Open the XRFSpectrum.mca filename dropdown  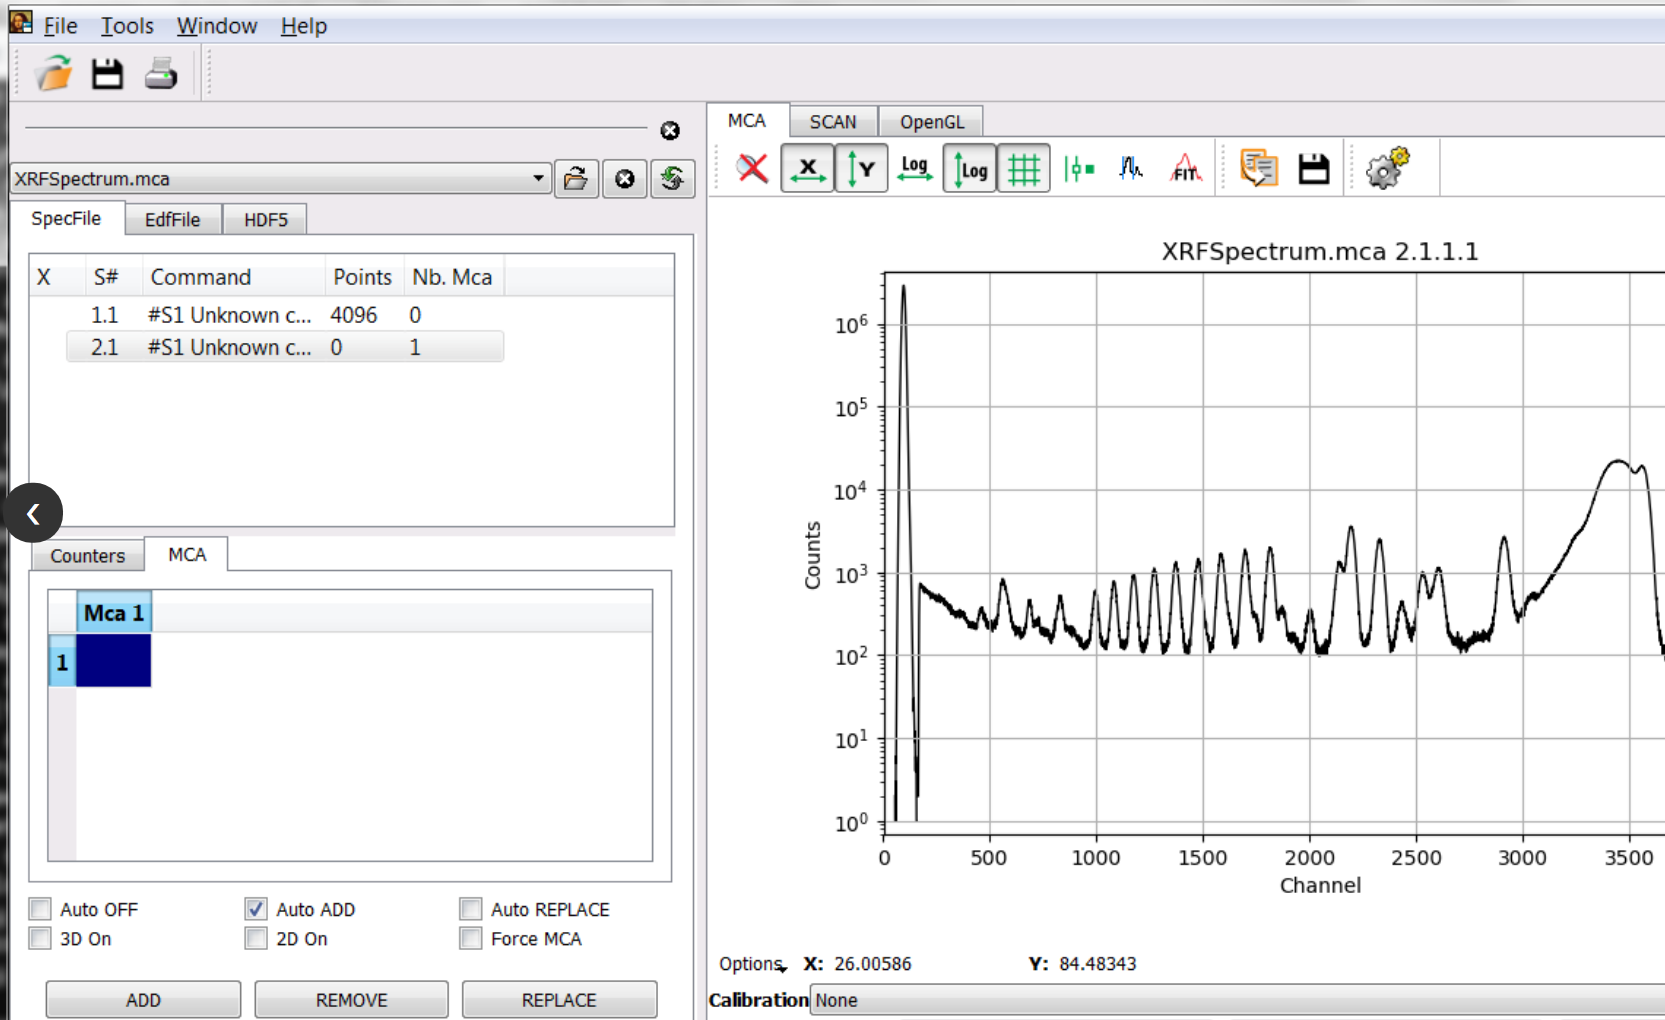coord(540,178)
